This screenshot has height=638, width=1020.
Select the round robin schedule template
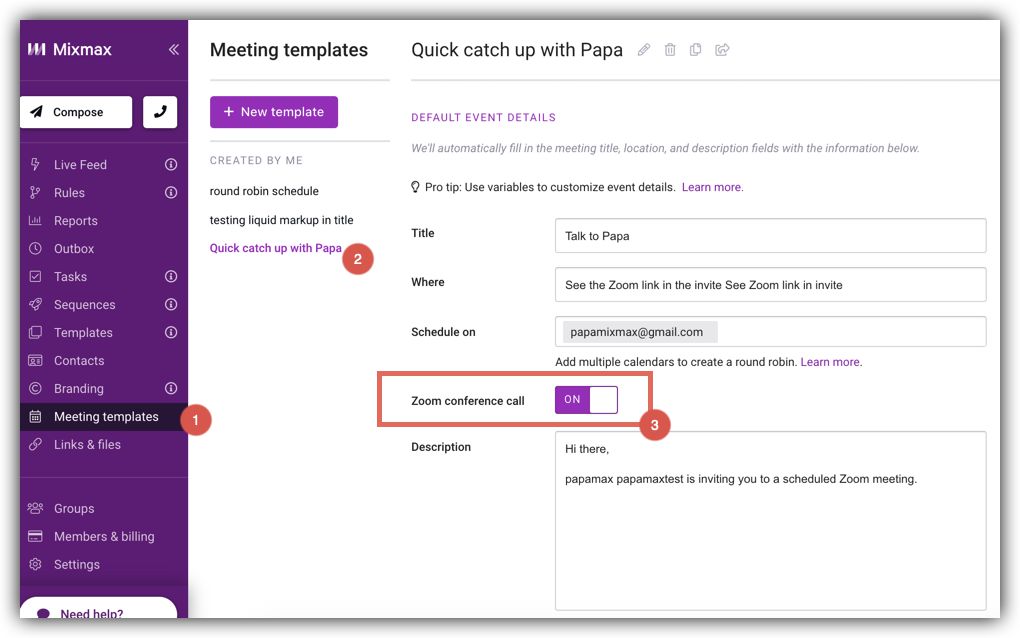tap(264, 191)
